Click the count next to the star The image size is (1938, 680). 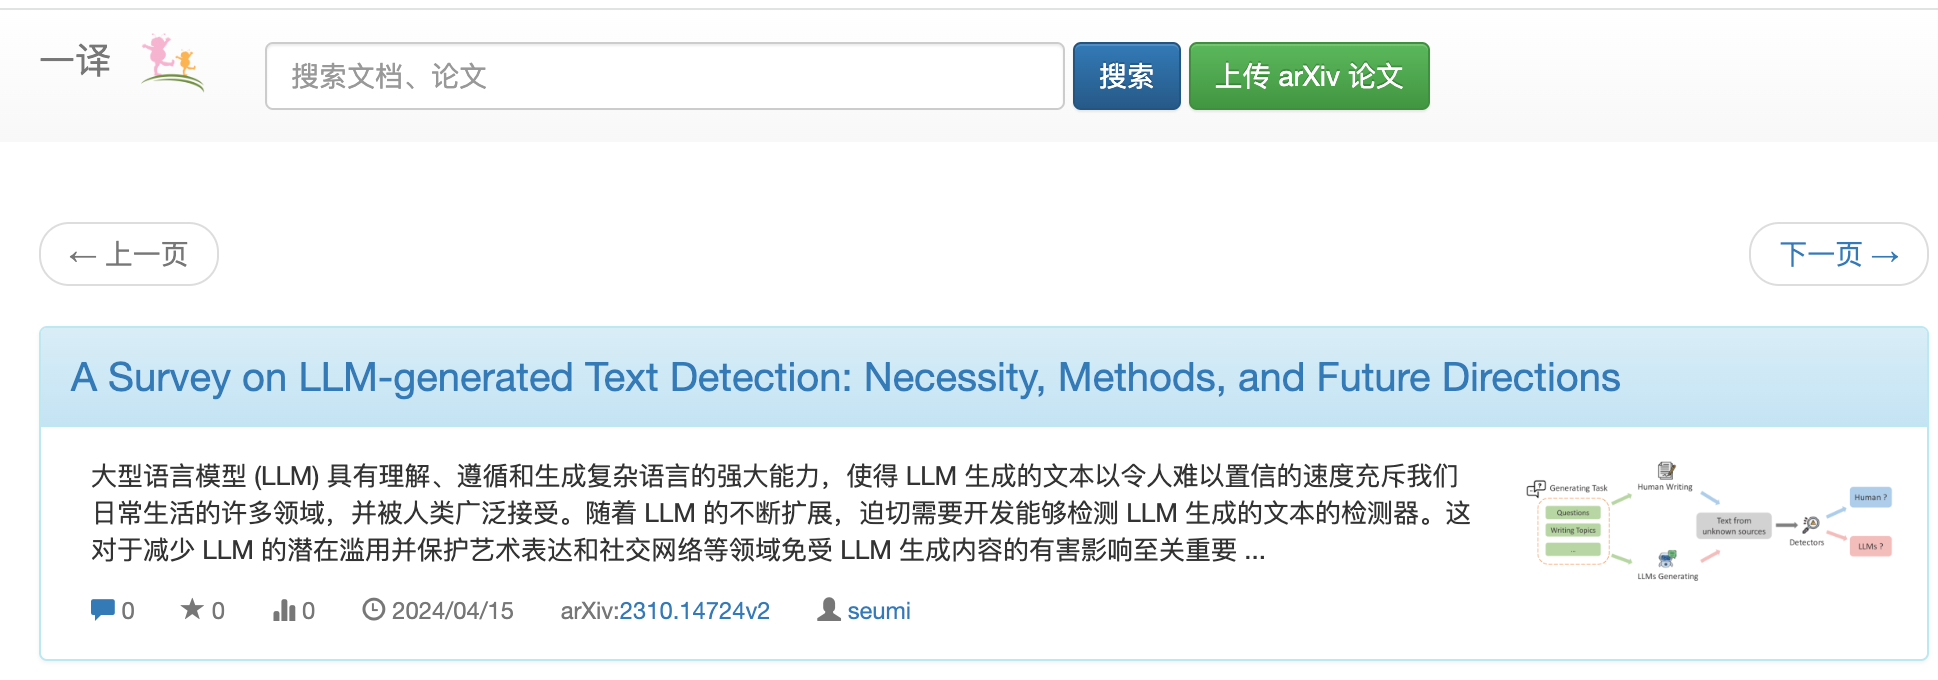[218, 611]
